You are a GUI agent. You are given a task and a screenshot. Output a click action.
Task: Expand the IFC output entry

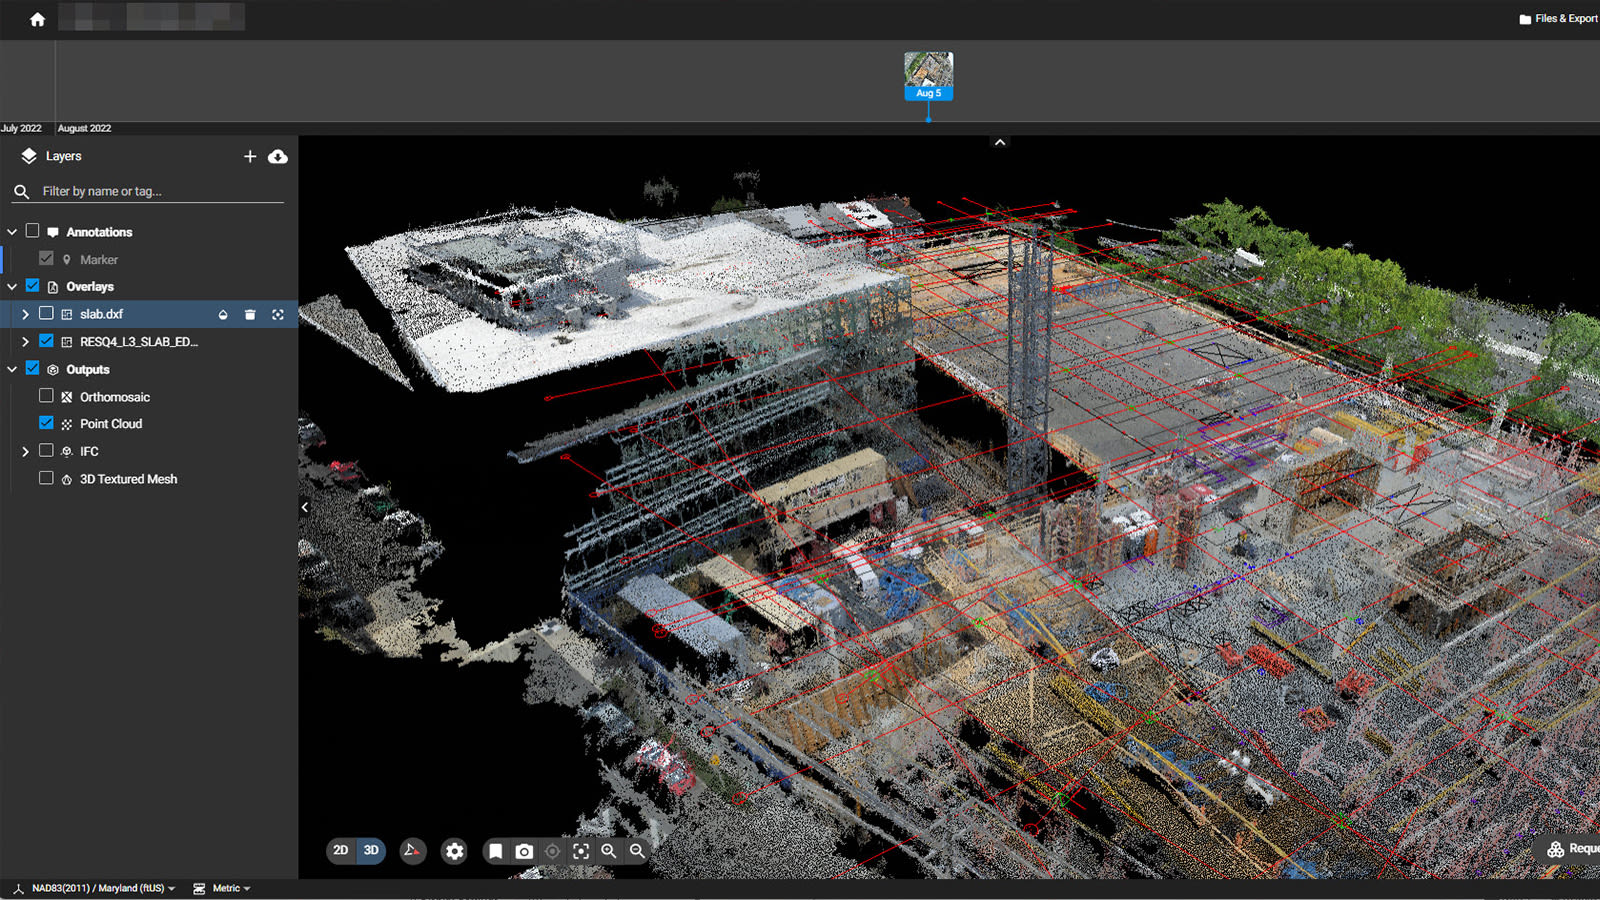pyautogui.click(x=24, y=450)
